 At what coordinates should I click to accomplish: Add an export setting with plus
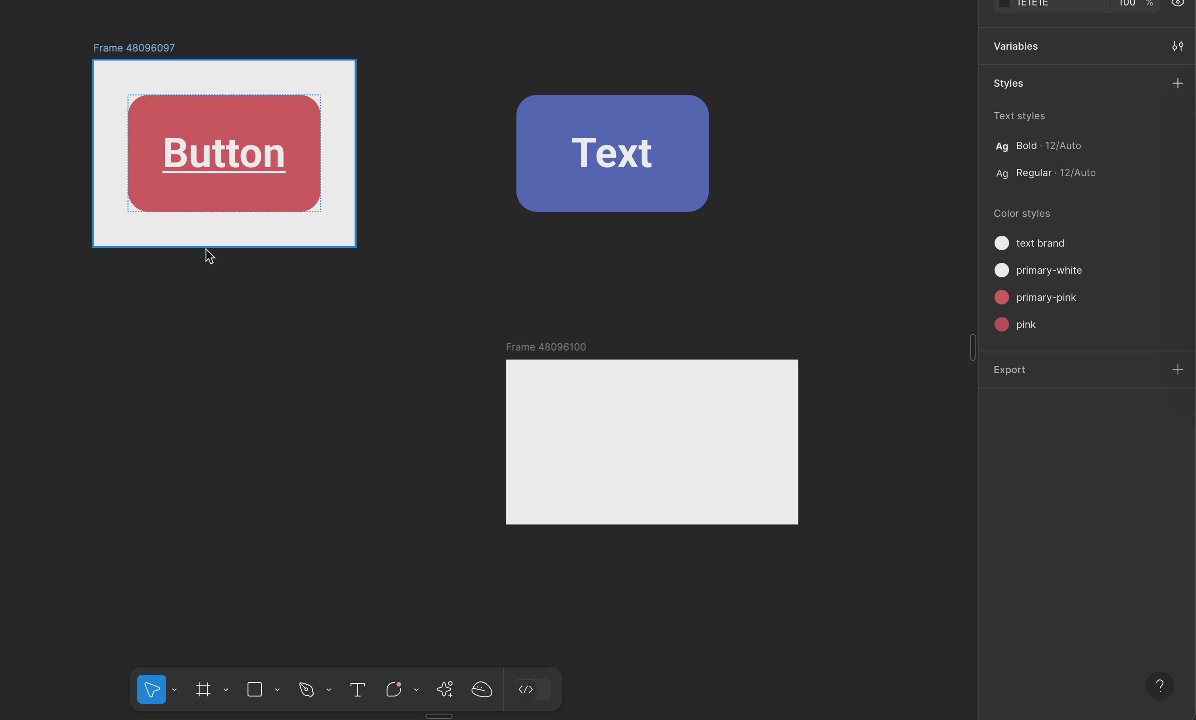coord(1178,370)
